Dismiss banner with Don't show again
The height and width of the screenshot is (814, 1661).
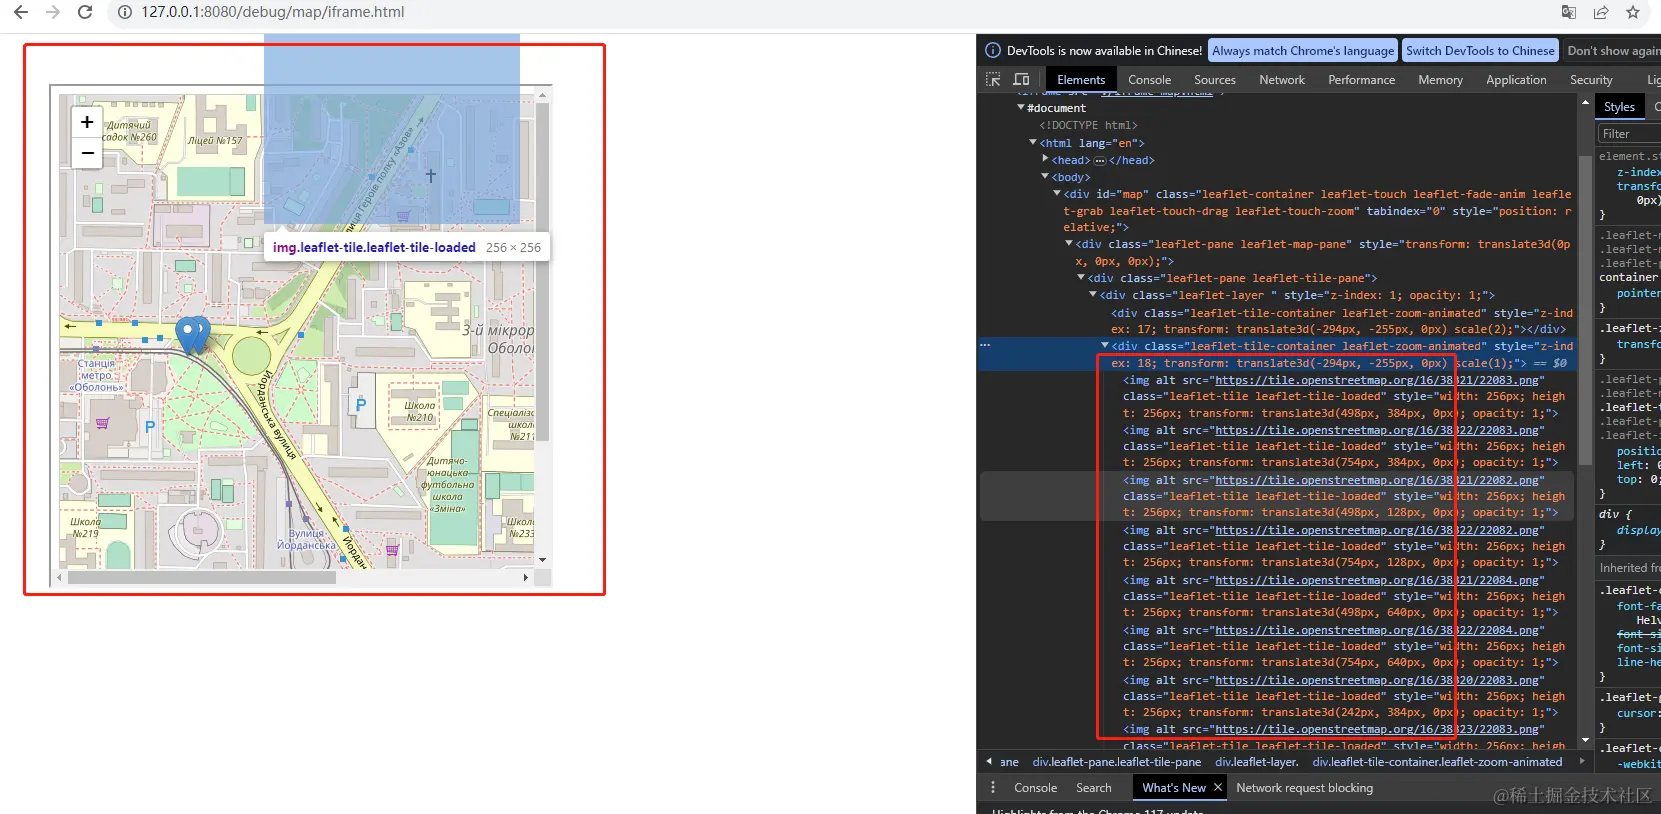[x=1614, y=51]
